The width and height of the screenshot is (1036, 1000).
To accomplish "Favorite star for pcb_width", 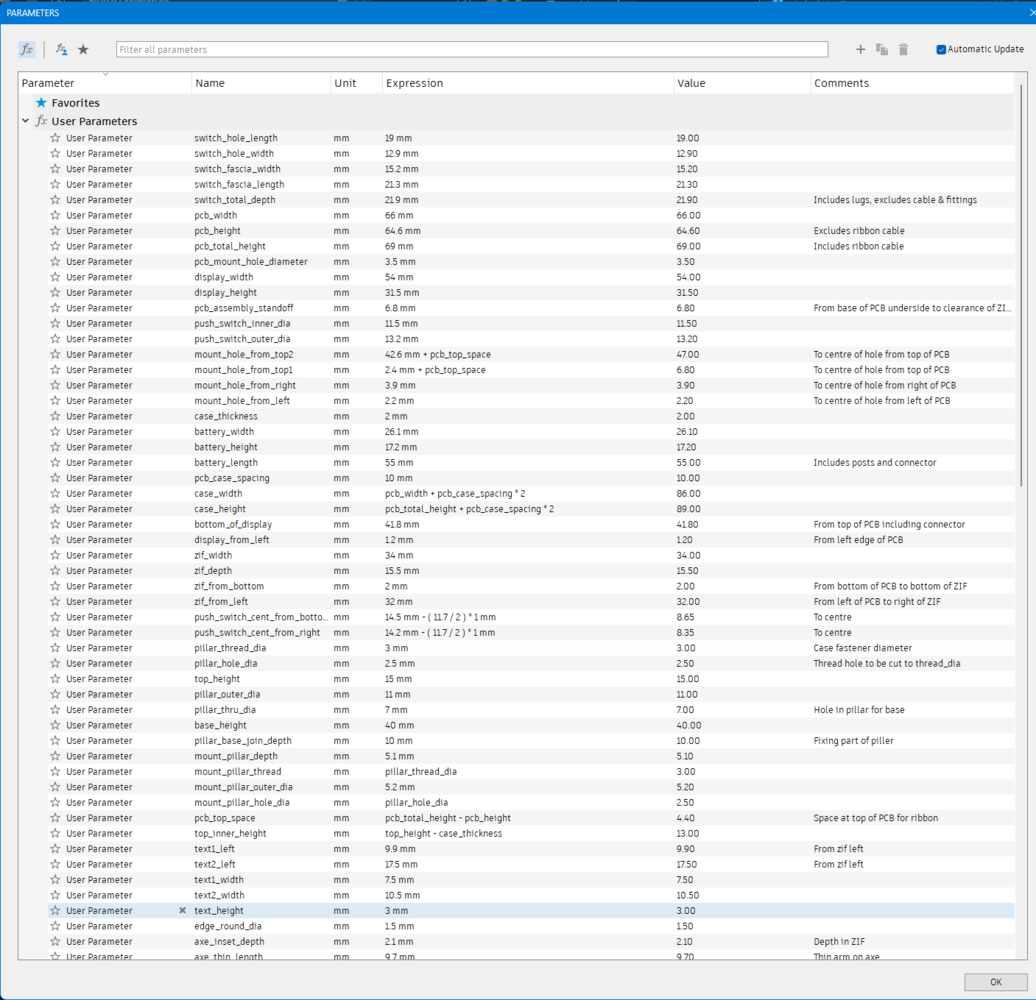I will (56, 215).
